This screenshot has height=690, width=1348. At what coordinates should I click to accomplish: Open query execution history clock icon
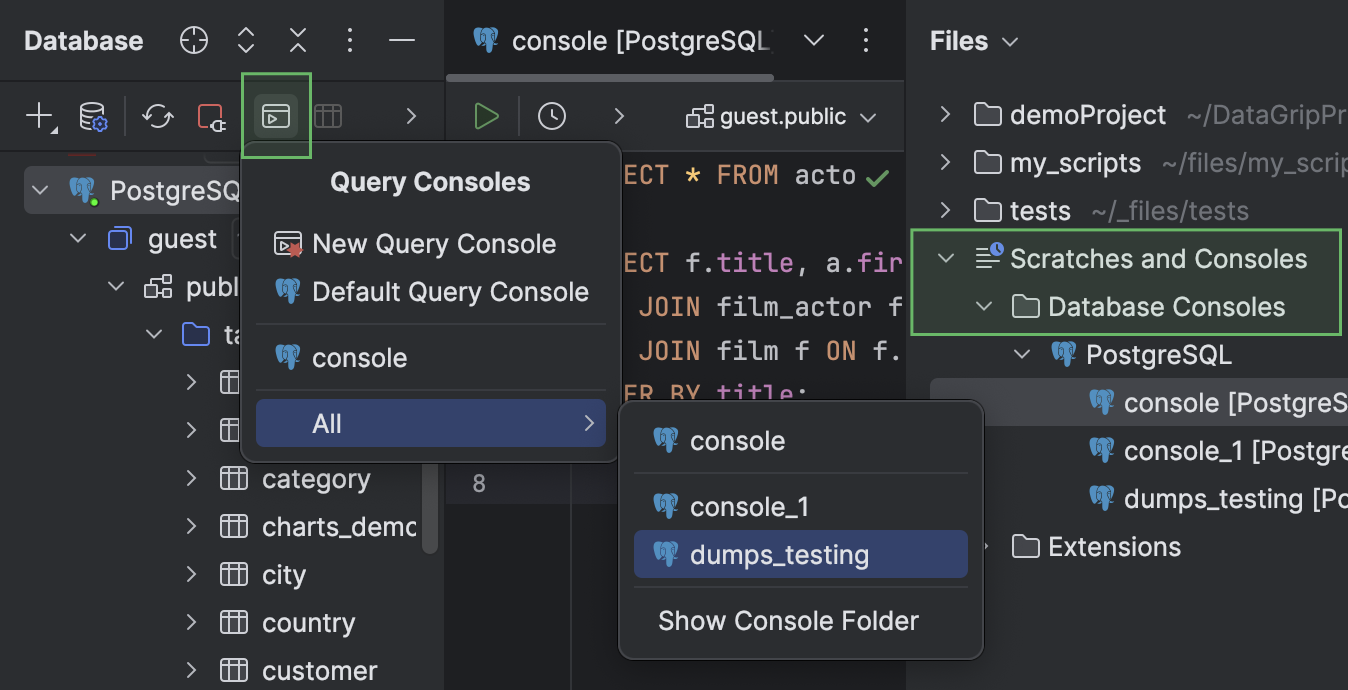(552, 115)
